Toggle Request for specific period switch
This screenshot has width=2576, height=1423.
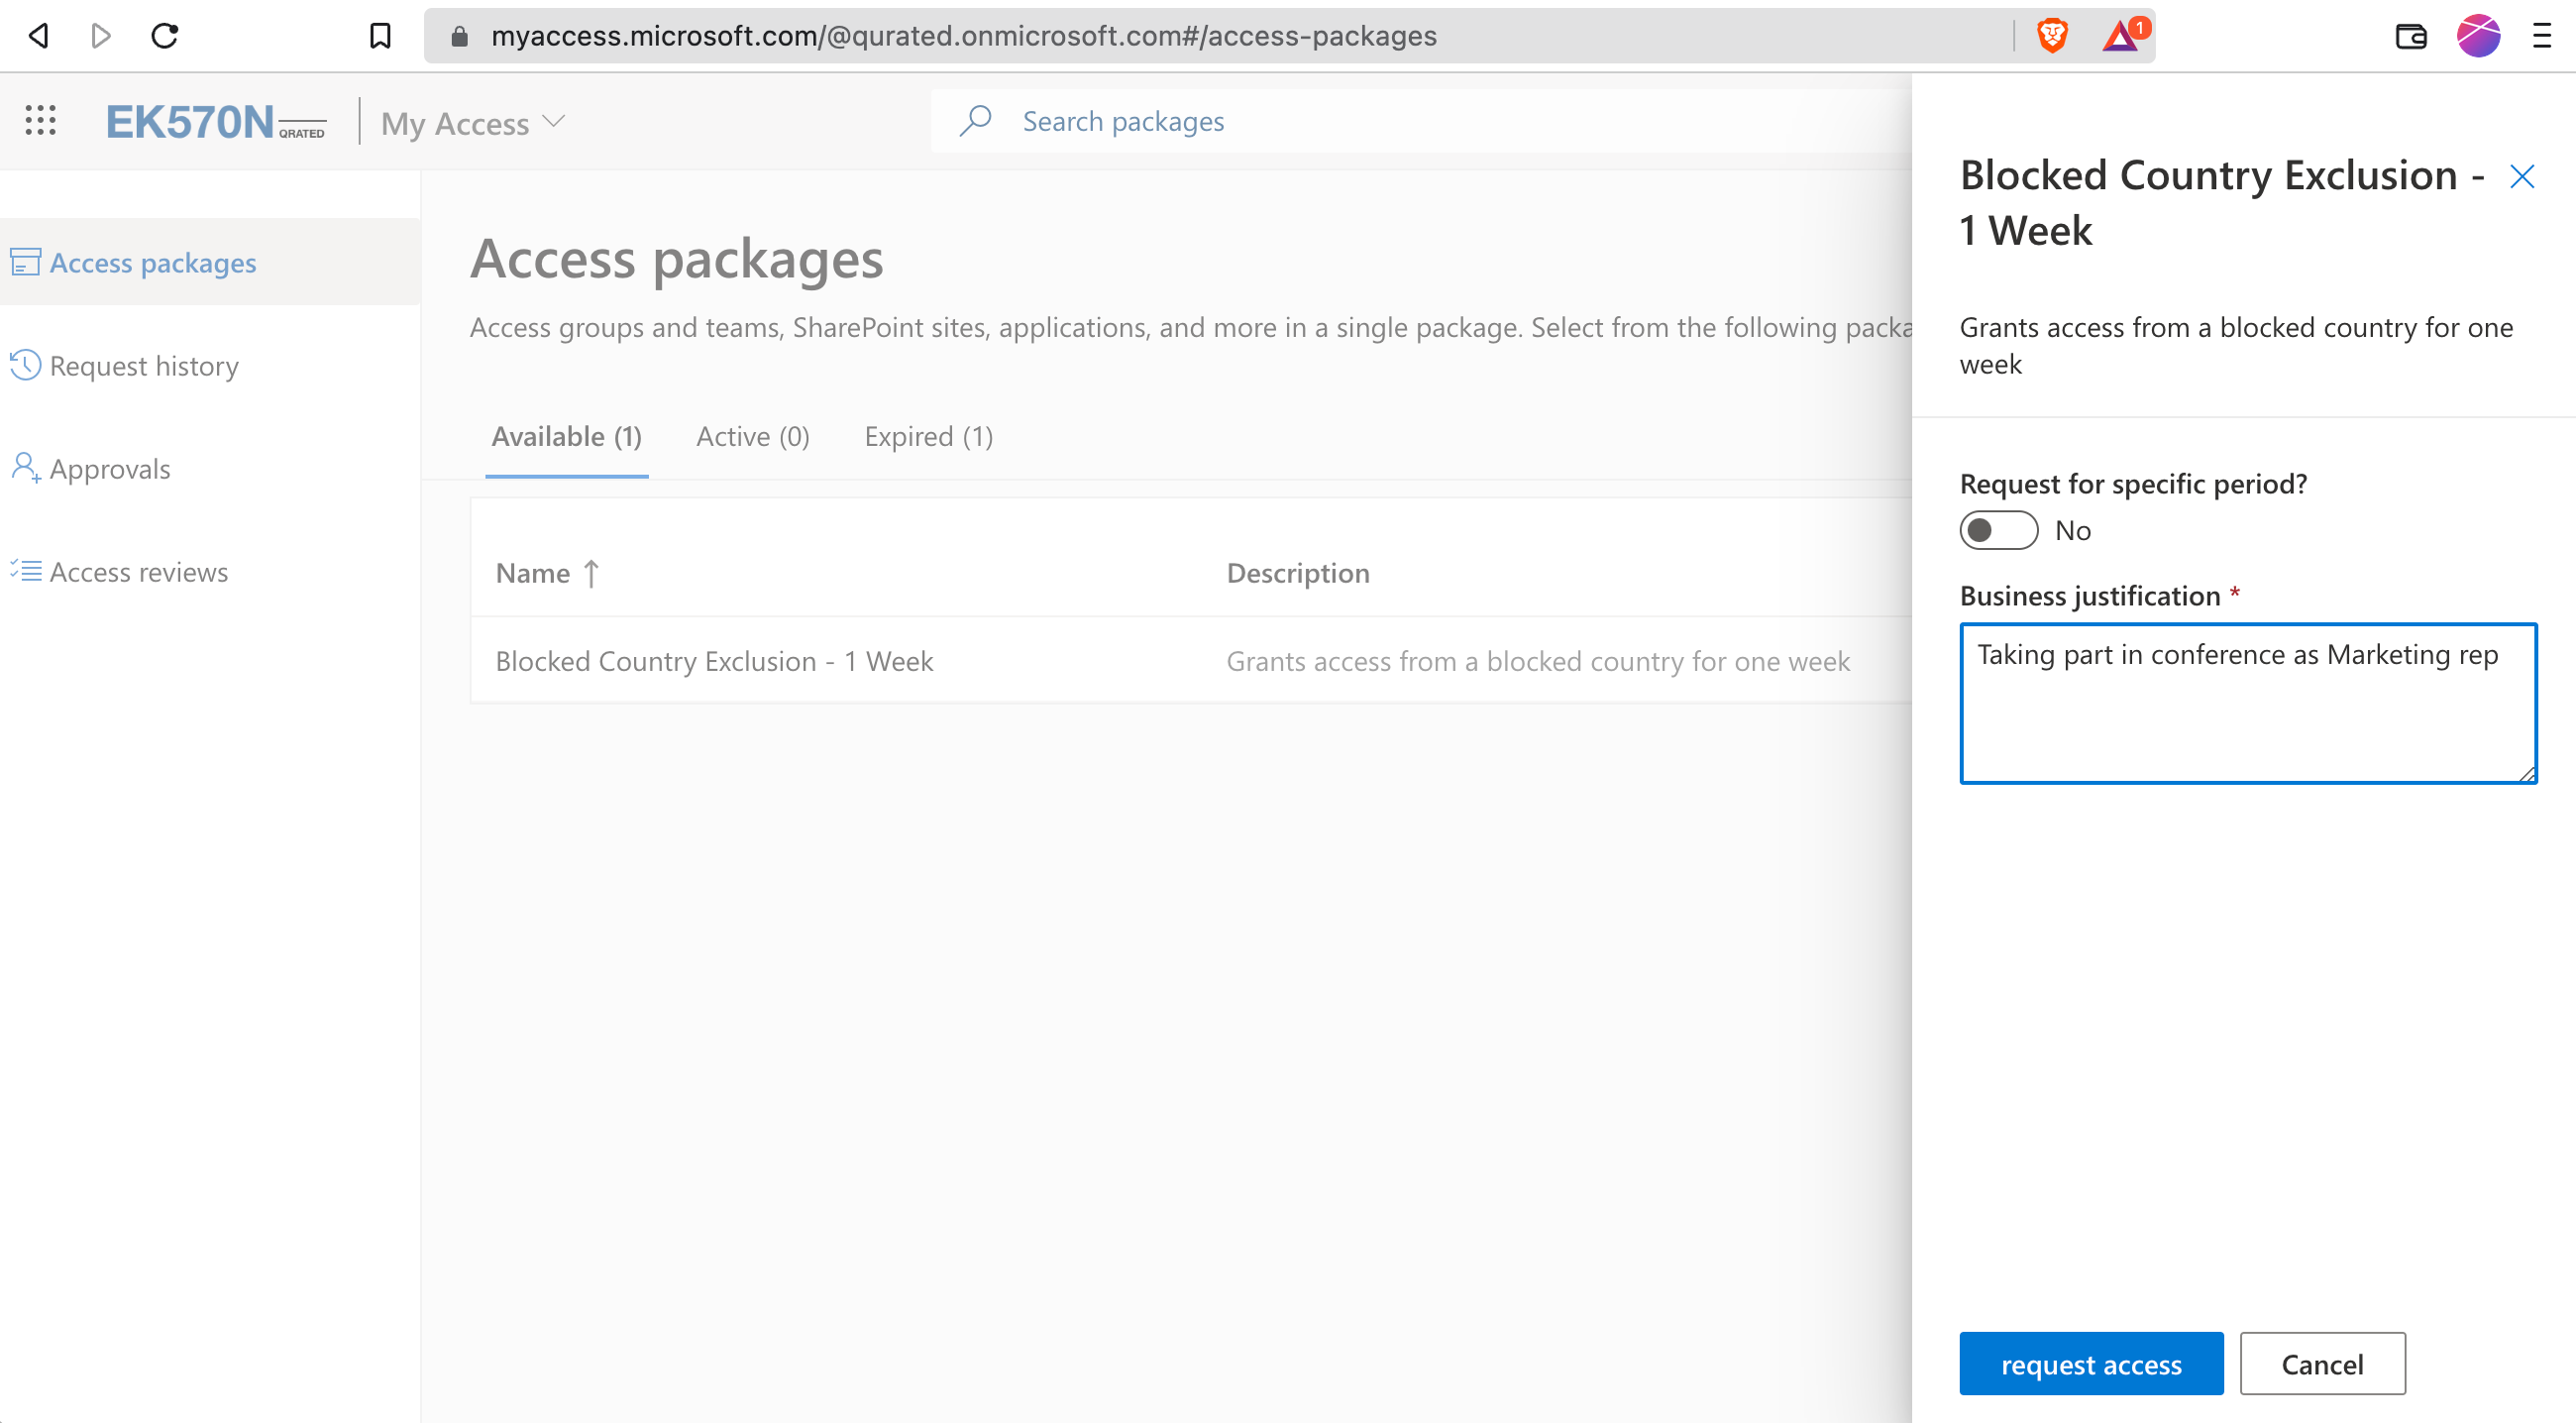(1998, 530)
